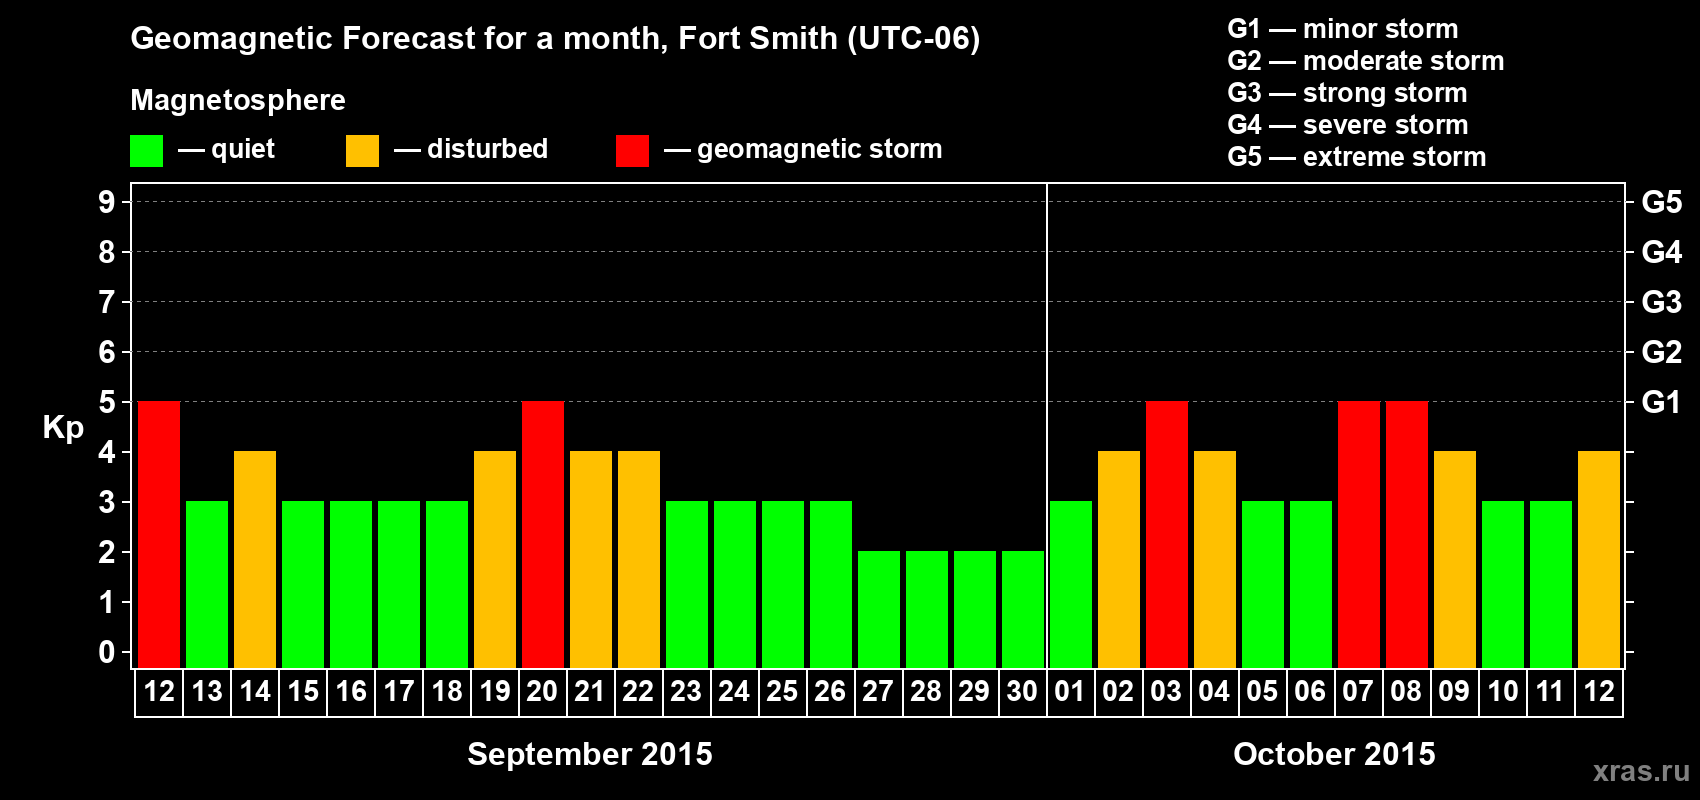The image size is (1700, 800).
Task: Click the G1 label on right axis
Action: coord(1661,402)
